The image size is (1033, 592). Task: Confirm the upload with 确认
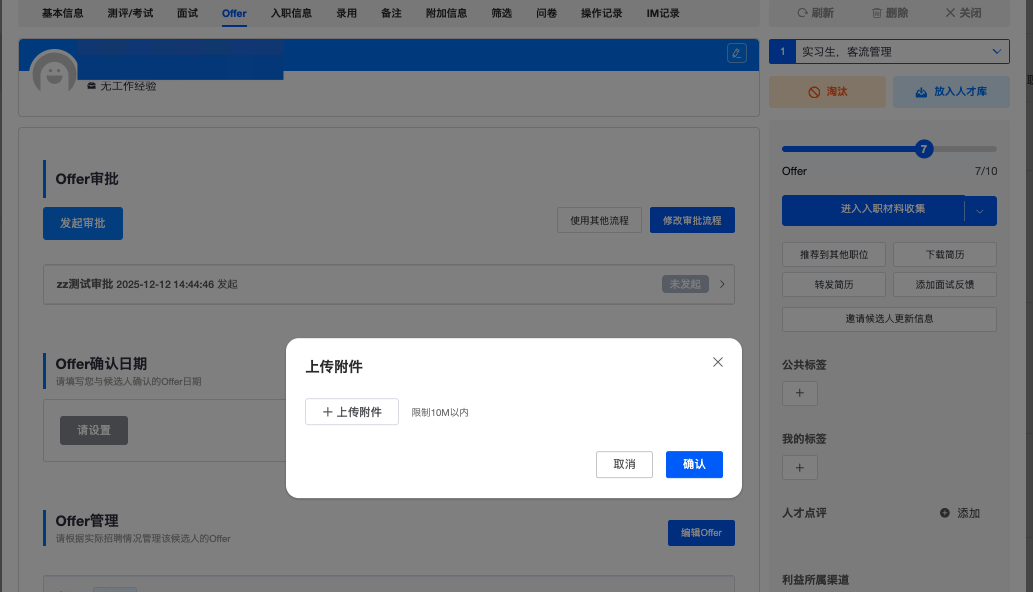694,464
